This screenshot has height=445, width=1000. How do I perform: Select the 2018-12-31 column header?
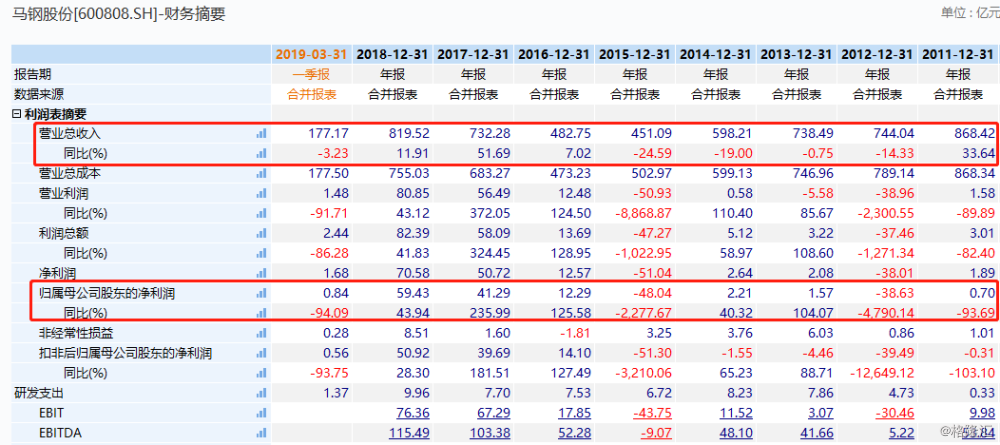393,54
